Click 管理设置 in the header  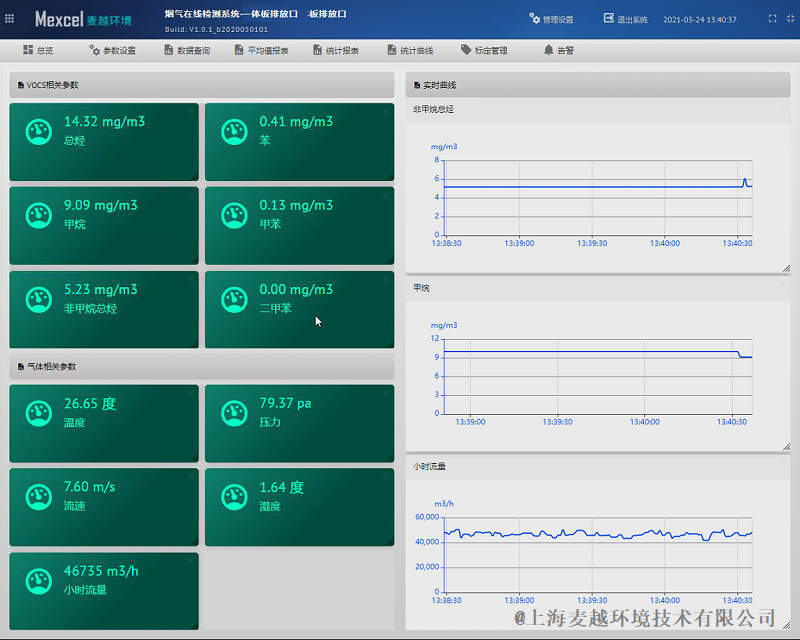551,19
